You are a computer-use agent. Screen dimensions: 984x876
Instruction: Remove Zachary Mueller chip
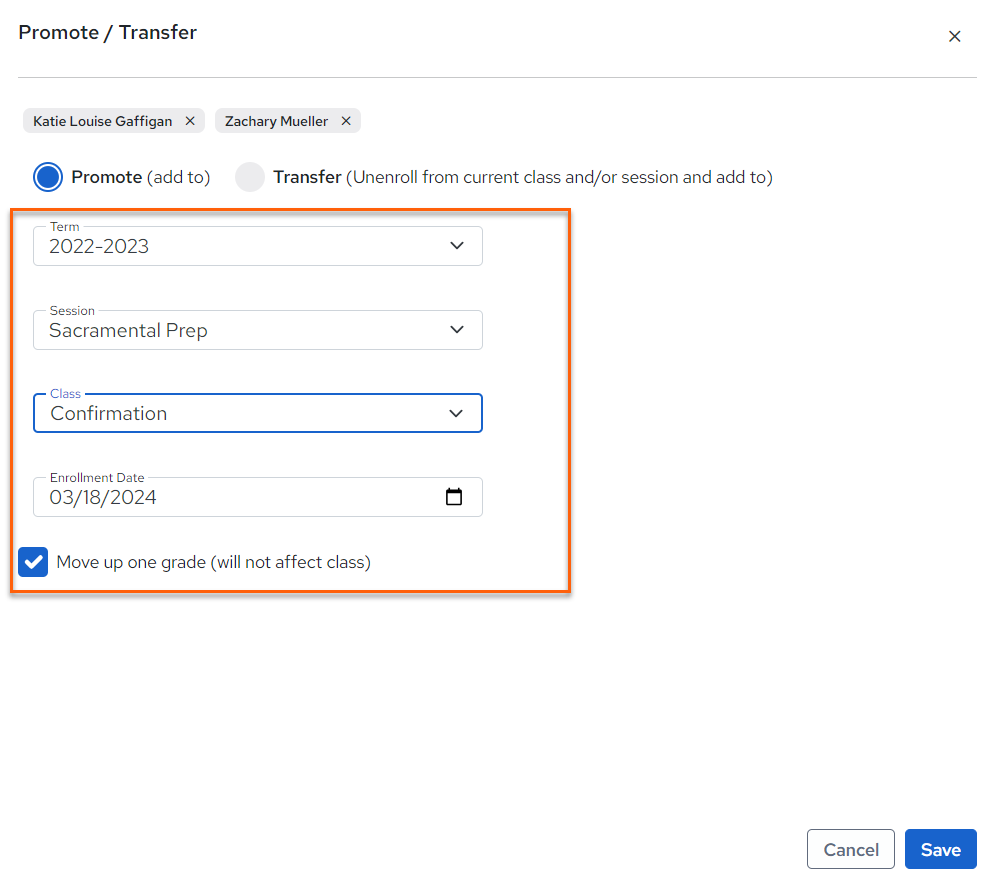[346, 120]
